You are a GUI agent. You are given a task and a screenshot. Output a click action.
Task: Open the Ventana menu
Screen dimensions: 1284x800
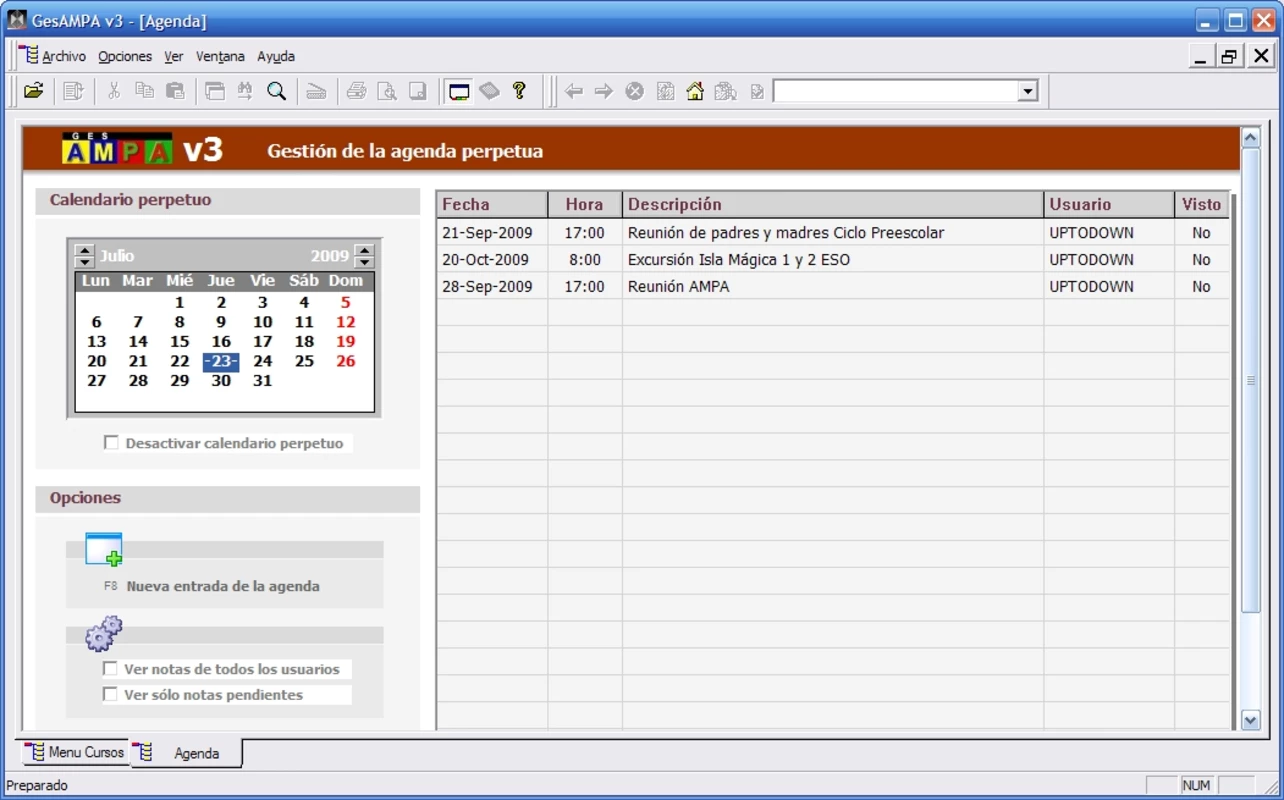[x=220, y=56]
